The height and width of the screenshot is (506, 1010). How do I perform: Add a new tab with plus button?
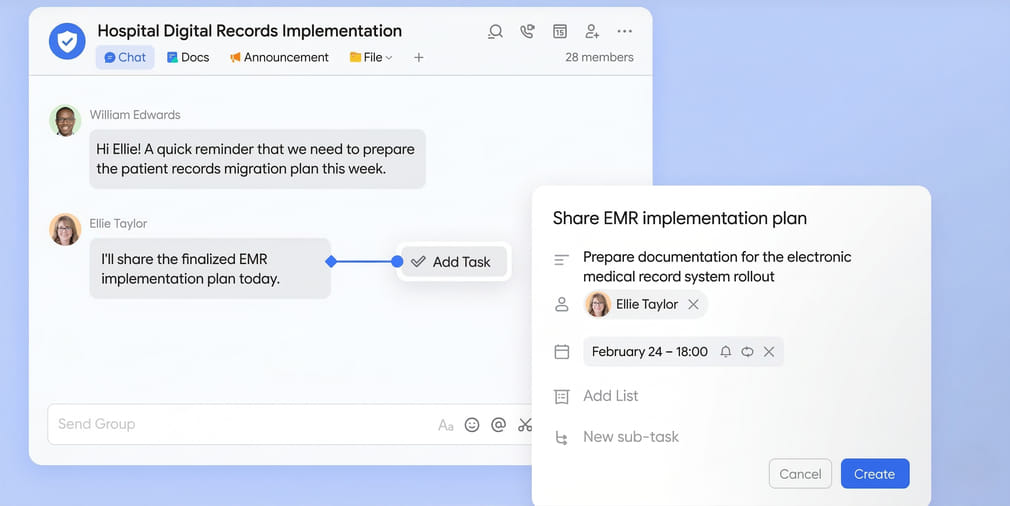point(419,58)
